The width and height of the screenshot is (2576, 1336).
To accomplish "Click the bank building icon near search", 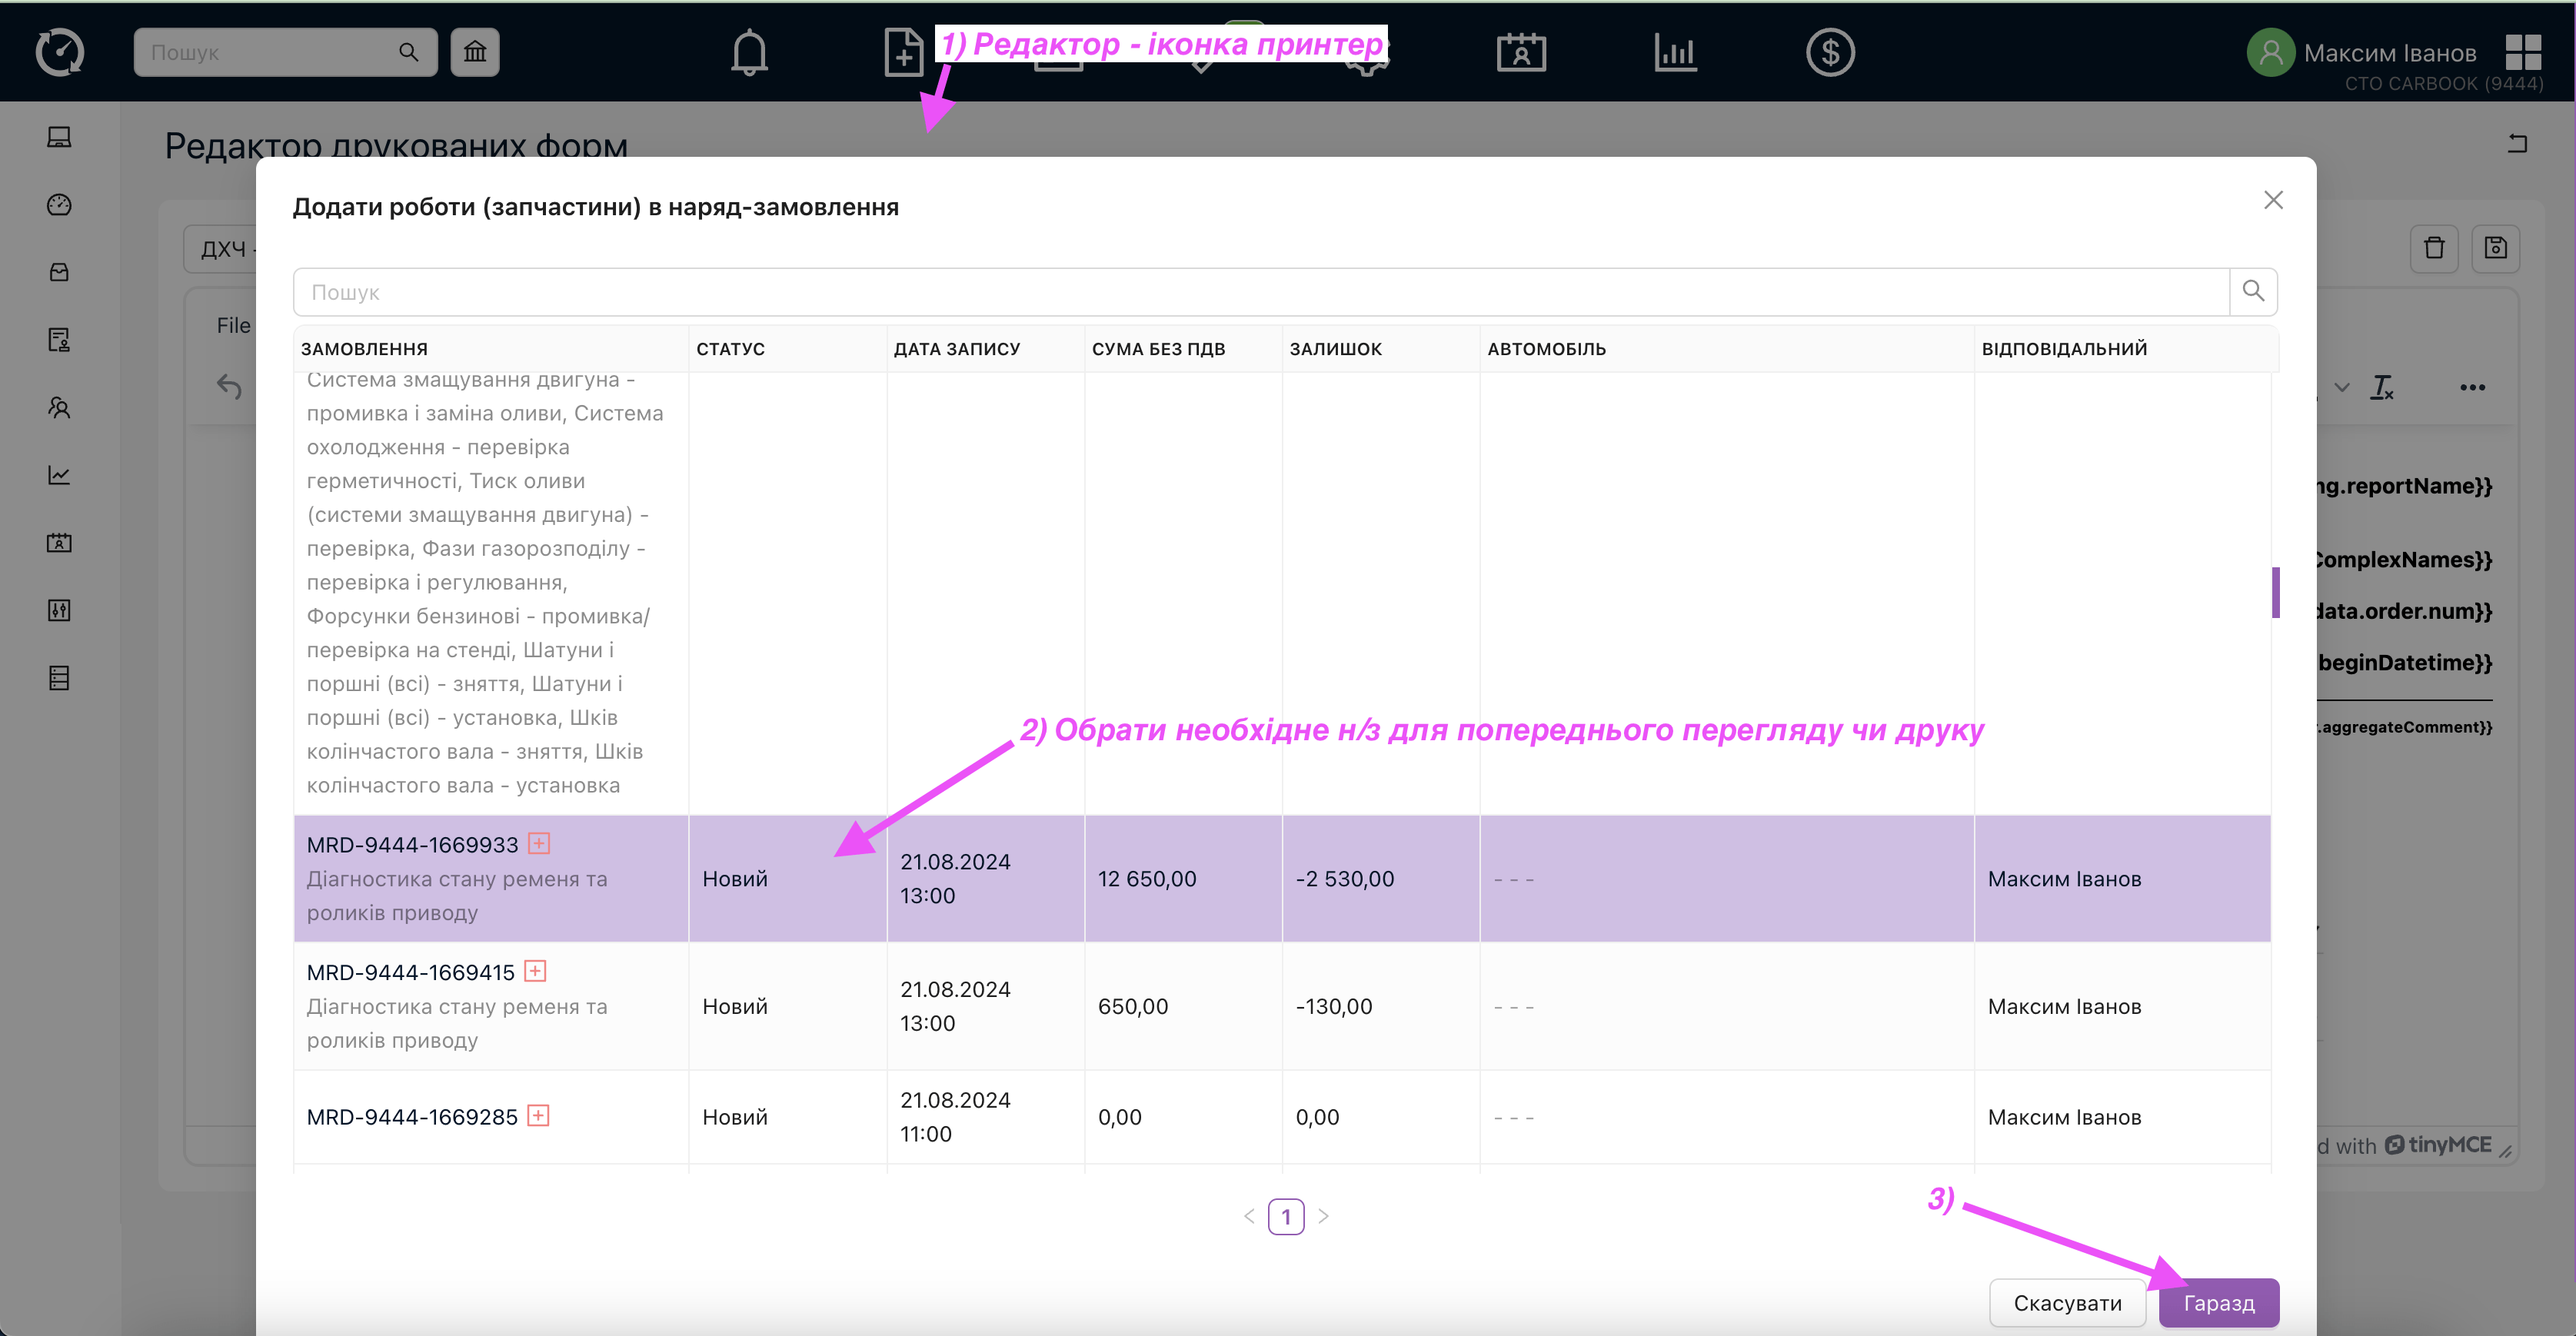I will [475, 52].
